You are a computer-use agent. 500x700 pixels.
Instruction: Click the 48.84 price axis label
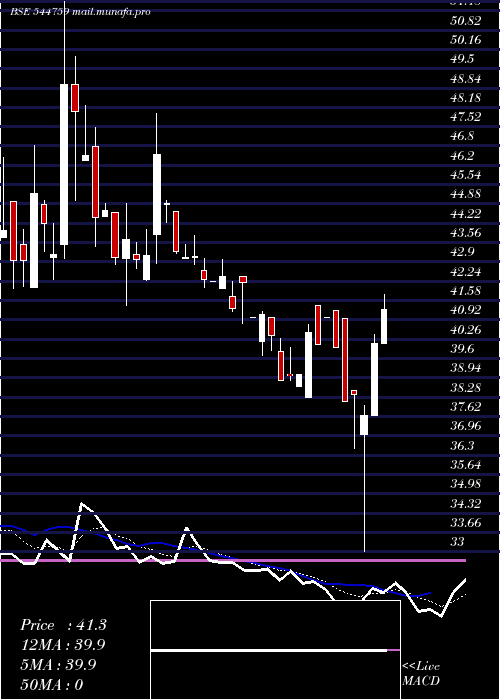point(466,79)
